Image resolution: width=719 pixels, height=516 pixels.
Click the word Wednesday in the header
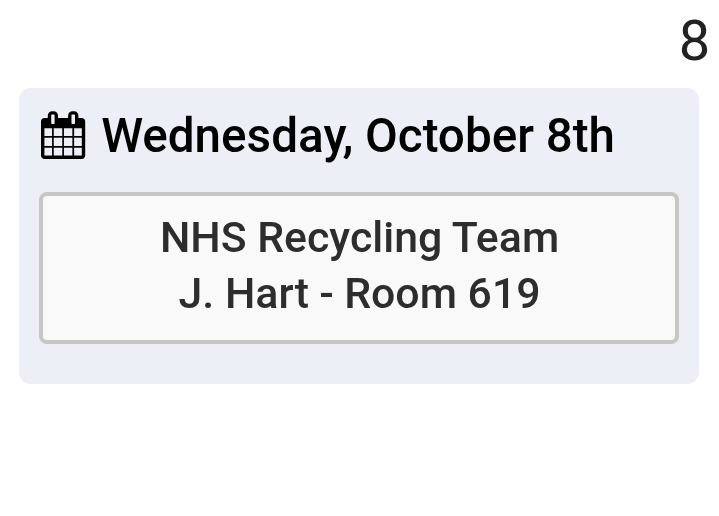coord(226,136)
